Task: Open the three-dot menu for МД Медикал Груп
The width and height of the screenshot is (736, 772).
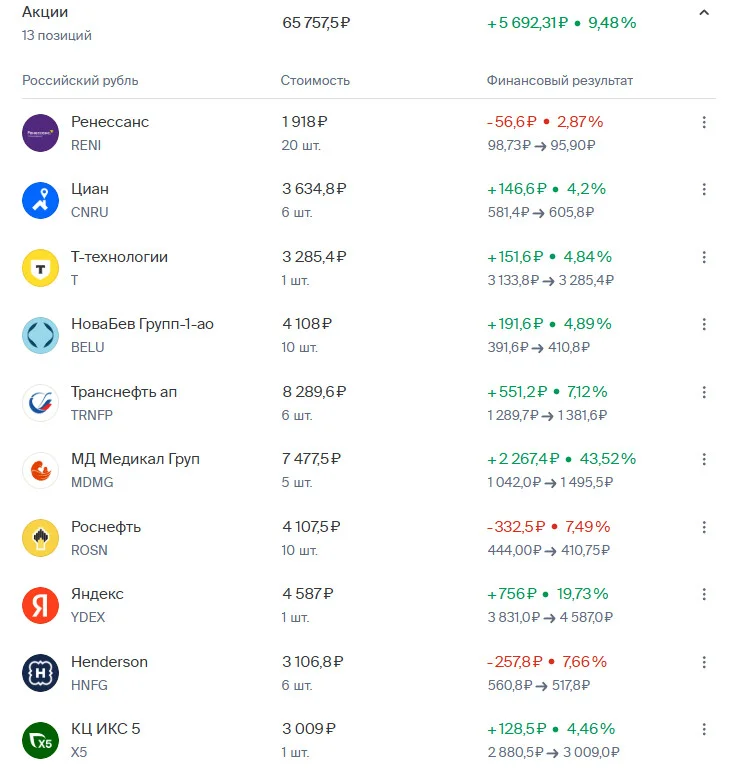Action: coord(704,459)
